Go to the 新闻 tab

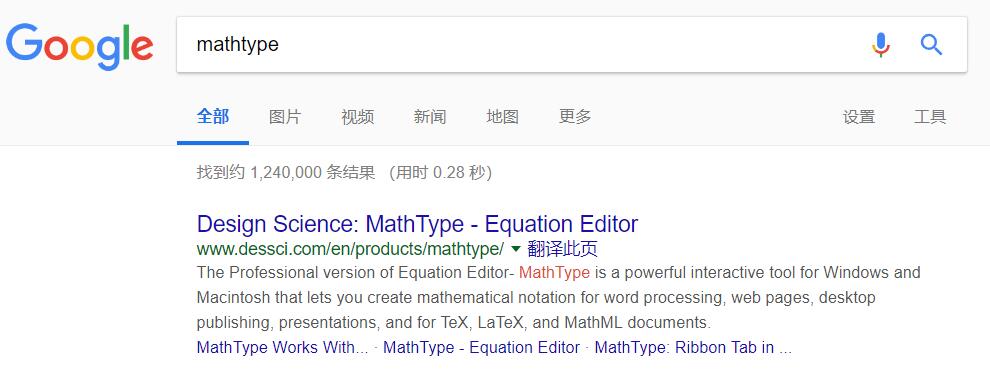tap(430, 117)
